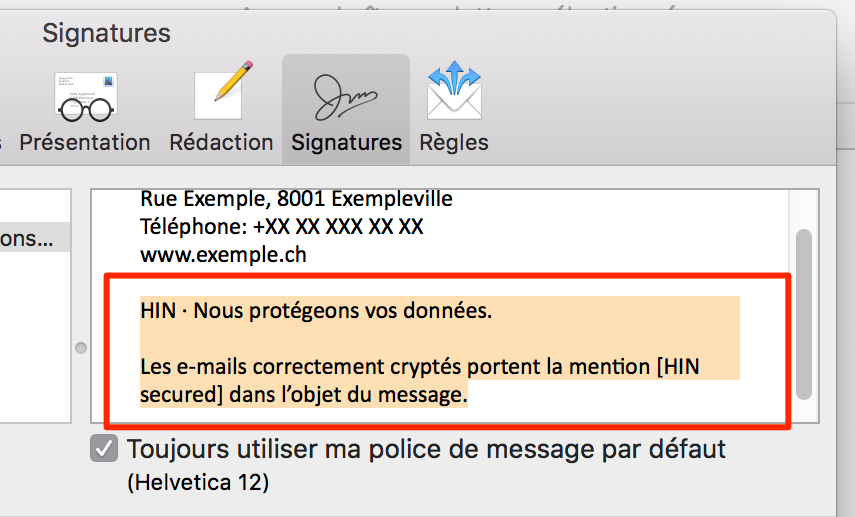Click the "Signatures" window title
This screenshot has width=855, height=517.
tap(106, 33)
